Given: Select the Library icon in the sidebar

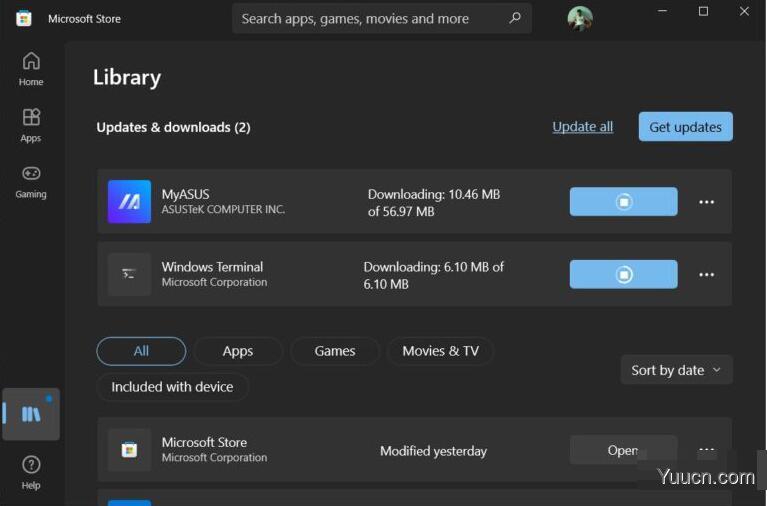Looking at the screenshot, I should [31, 414].
